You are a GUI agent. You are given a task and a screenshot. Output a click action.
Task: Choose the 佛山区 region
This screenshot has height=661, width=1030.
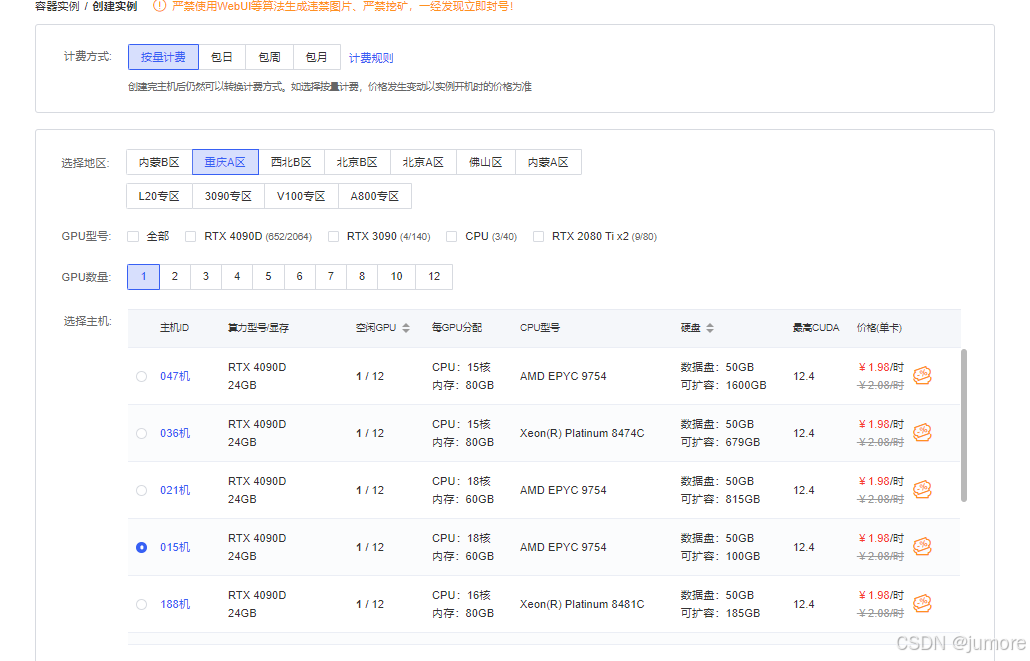(485, 162)
